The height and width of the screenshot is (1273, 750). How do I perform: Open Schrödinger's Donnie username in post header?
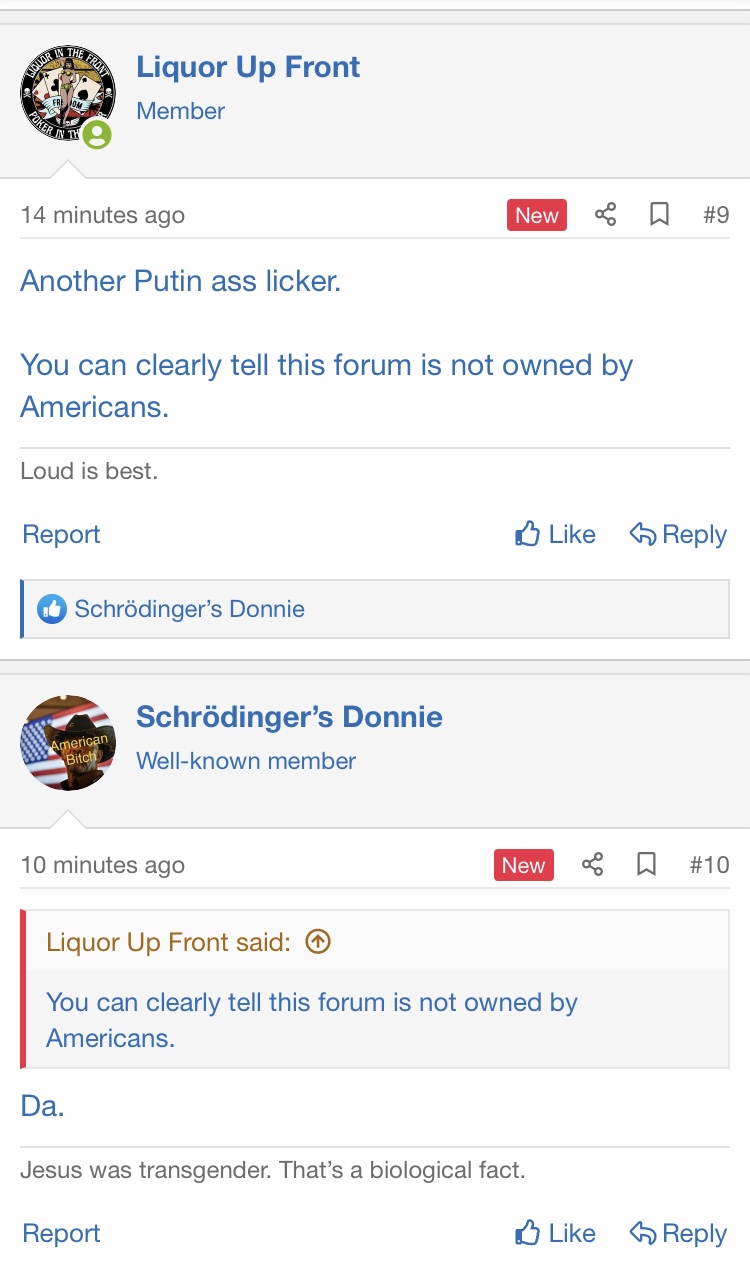click(x=289, y=717)
